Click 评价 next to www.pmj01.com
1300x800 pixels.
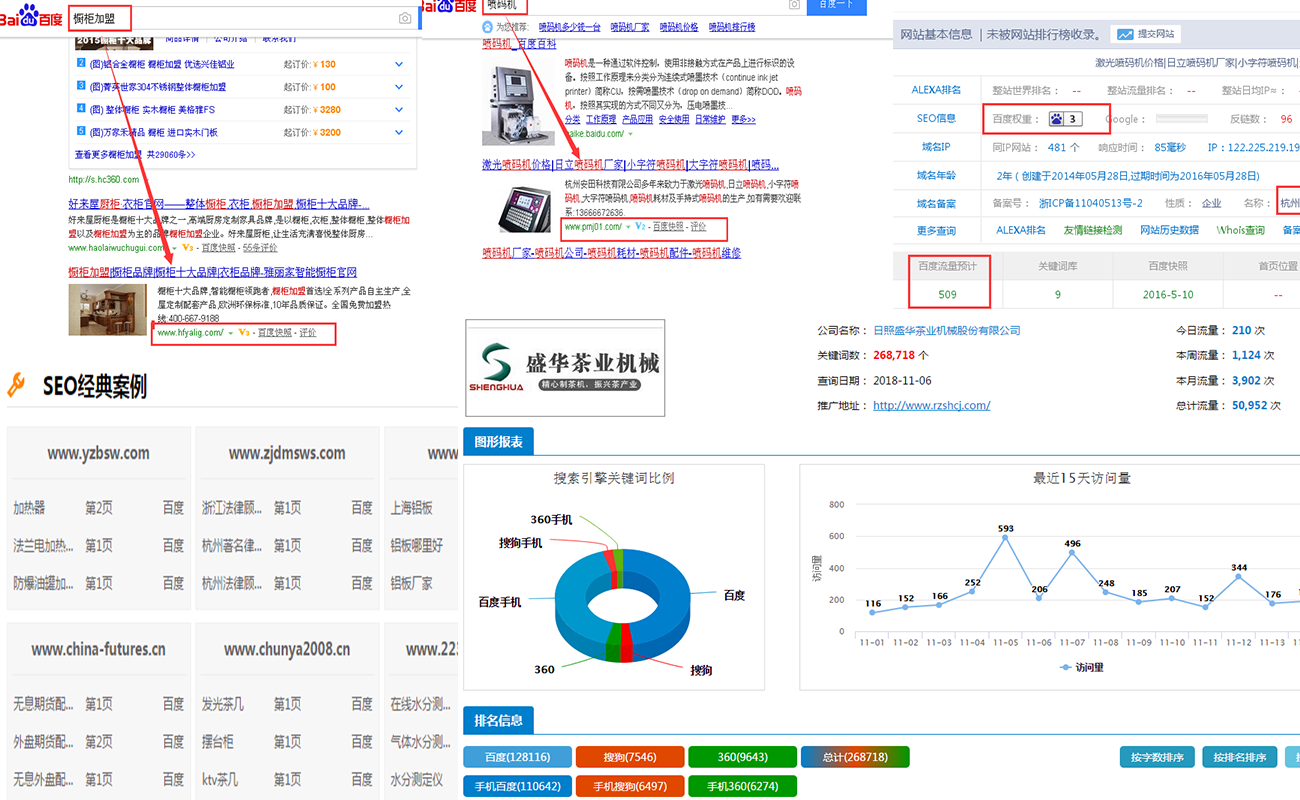tap(698, 227)
